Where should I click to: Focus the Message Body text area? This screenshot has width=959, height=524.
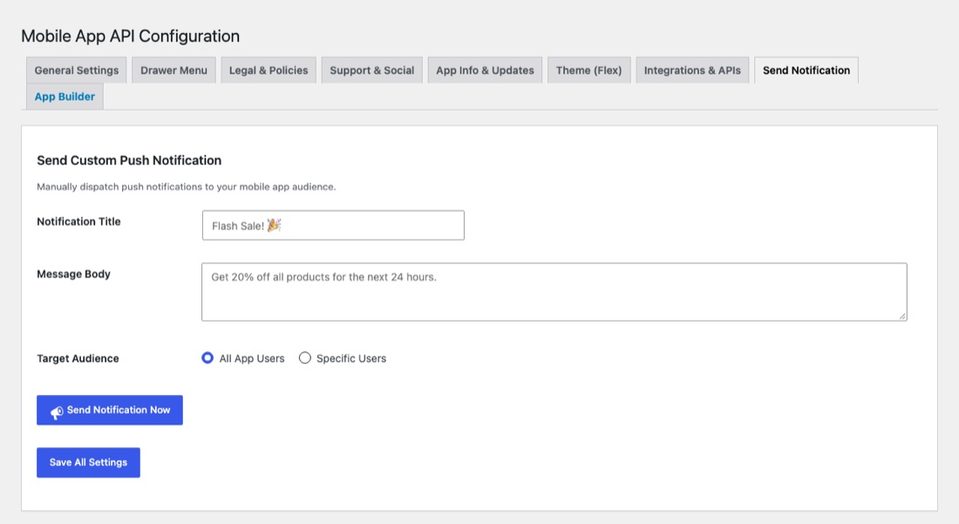[554, 292]
